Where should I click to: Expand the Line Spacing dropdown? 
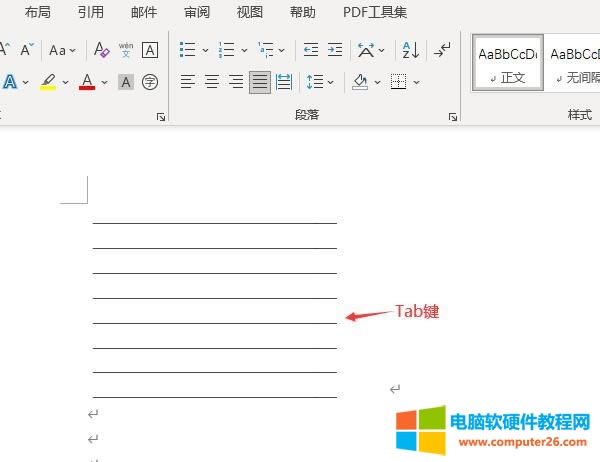[333, 82]
